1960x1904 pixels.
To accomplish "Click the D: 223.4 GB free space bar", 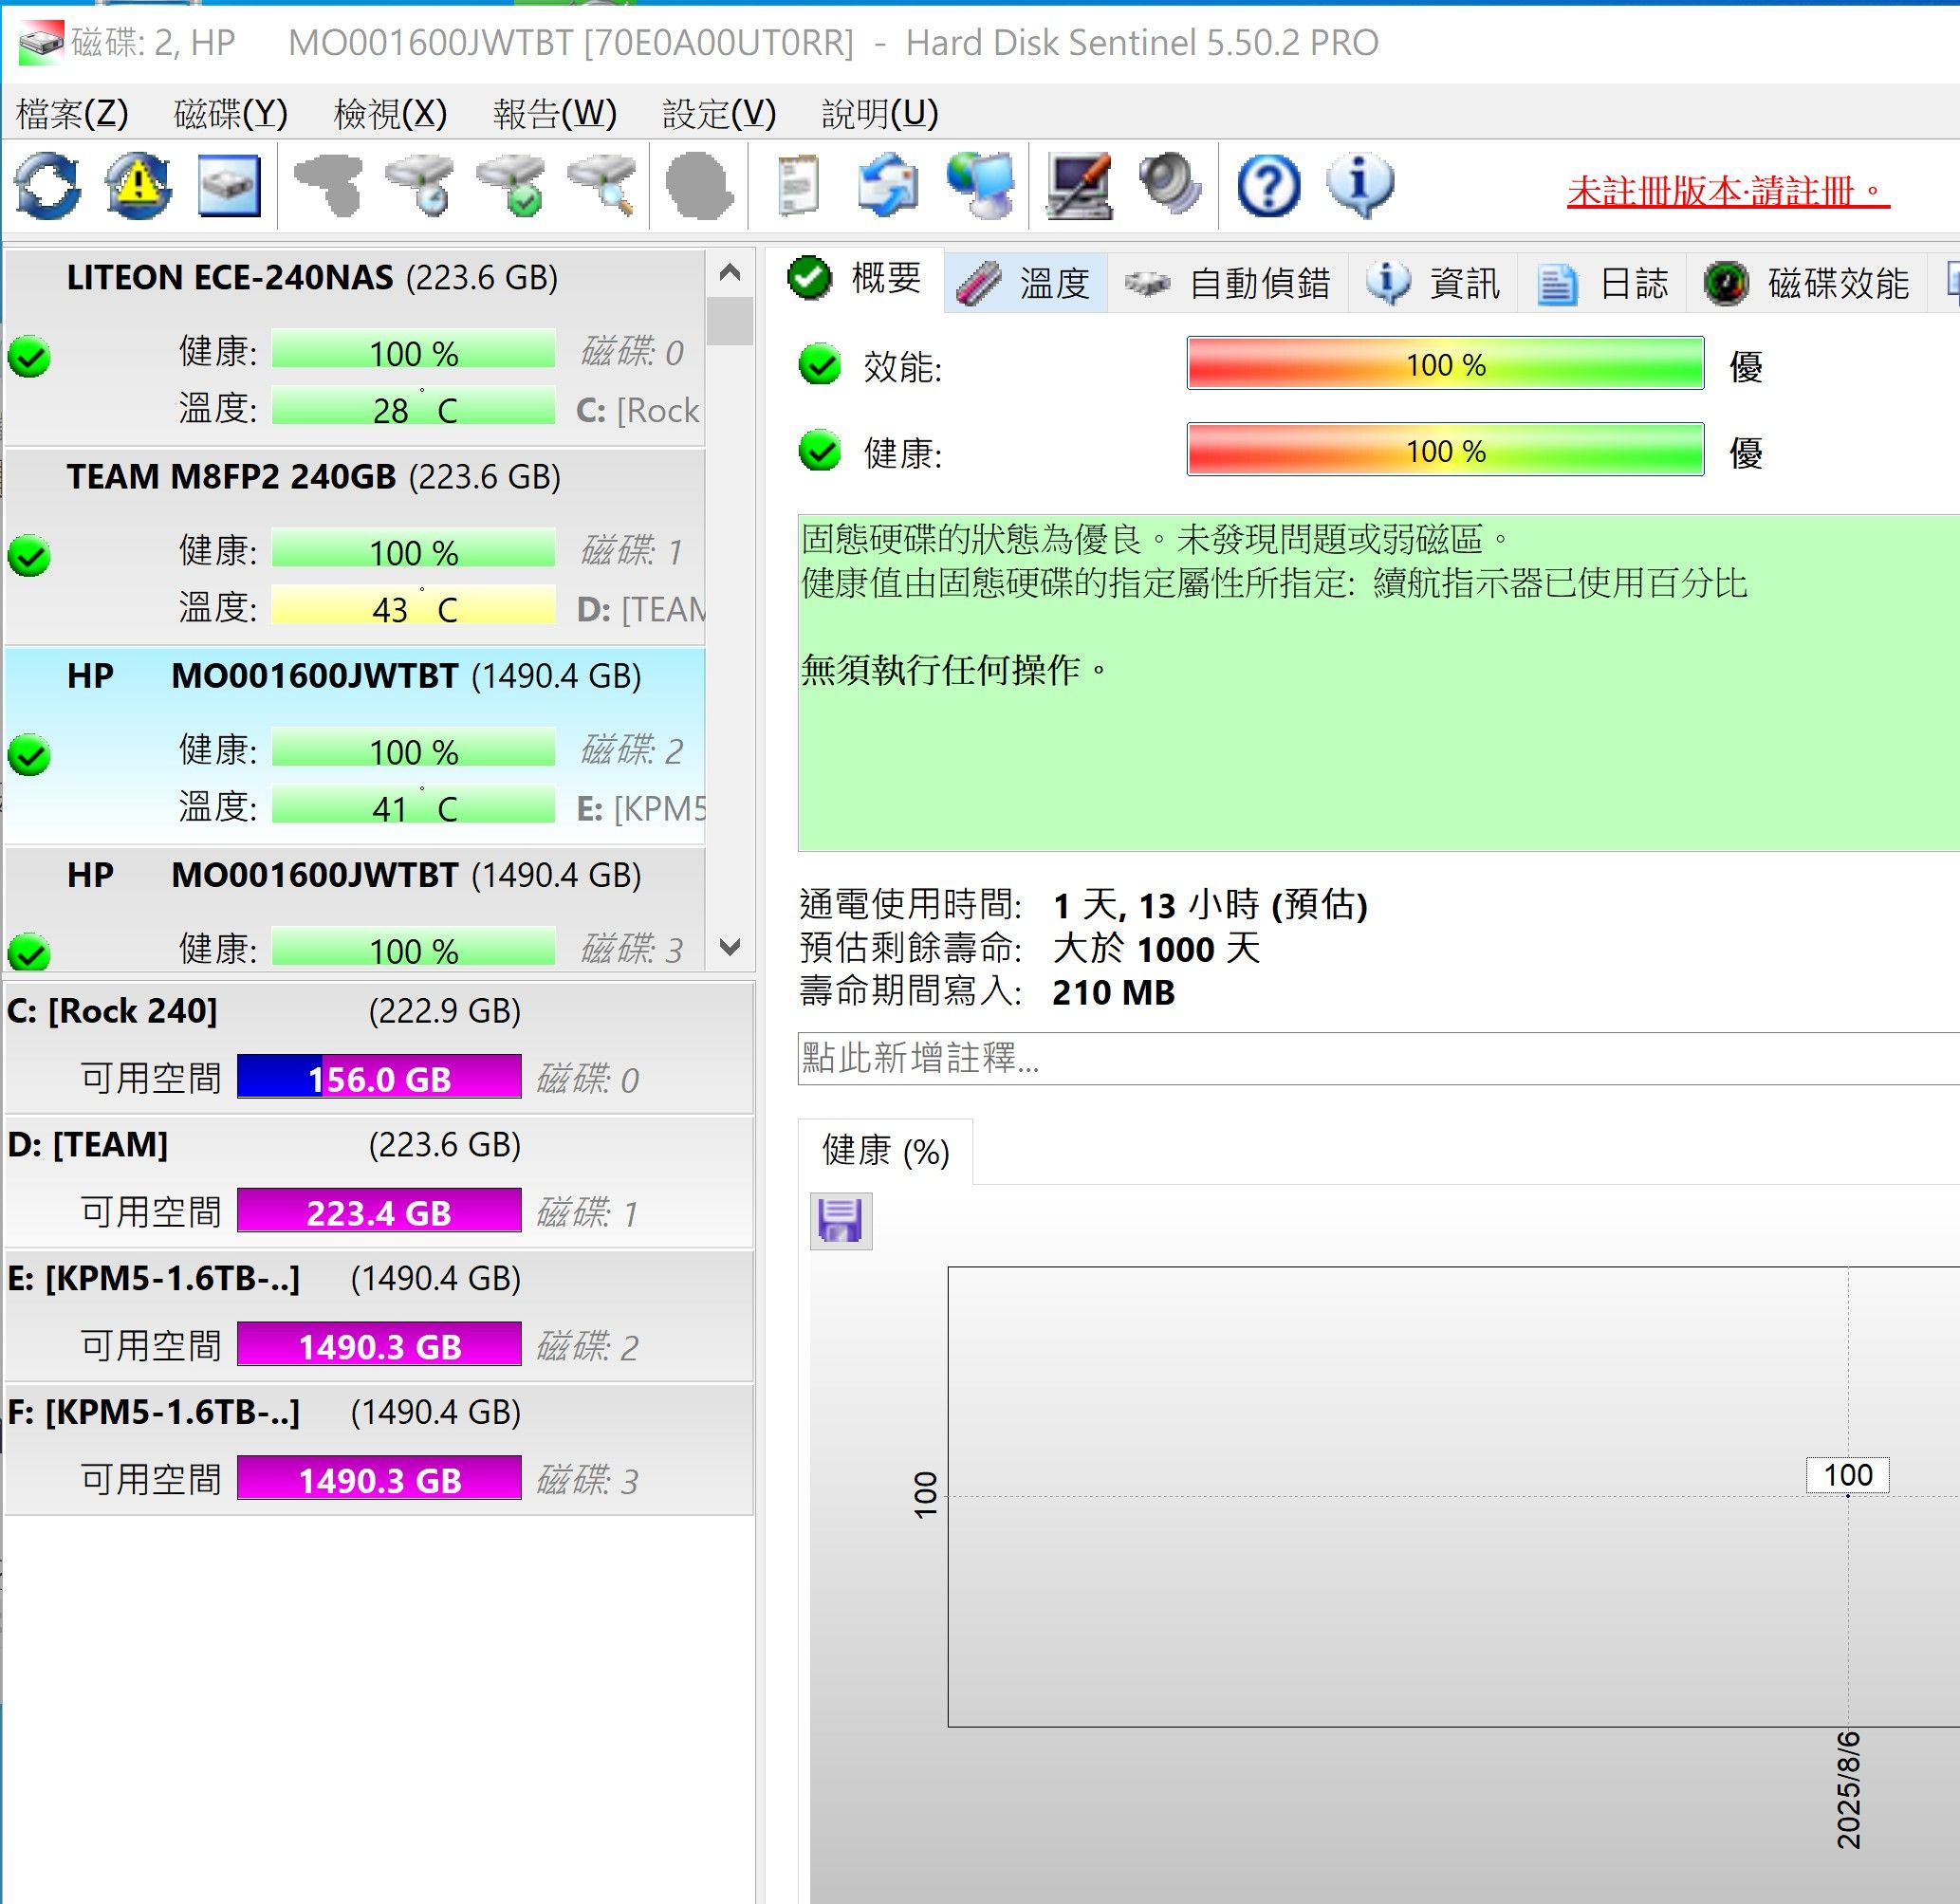I will [x=379, y=1211].
